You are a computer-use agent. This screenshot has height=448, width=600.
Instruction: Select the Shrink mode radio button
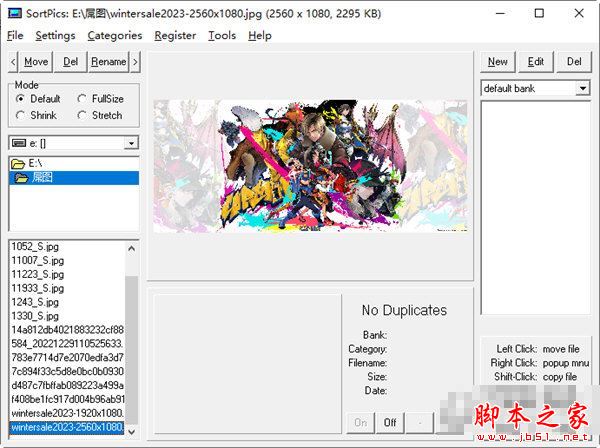coord(20,115)
